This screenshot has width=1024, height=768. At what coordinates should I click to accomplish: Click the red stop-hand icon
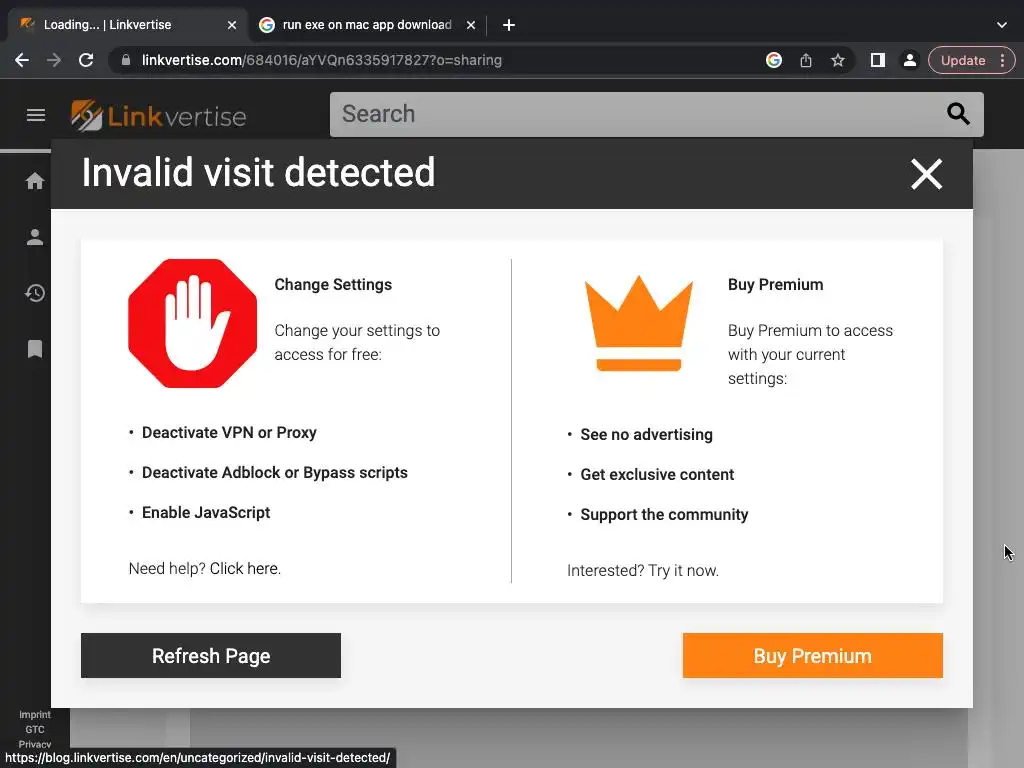193,323
